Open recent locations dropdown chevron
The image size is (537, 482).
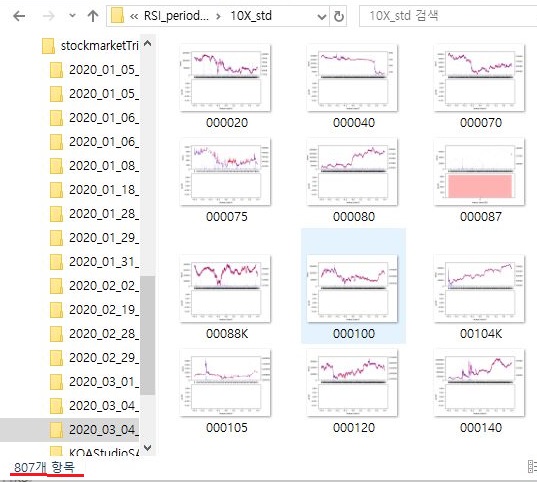pos(72,16)
